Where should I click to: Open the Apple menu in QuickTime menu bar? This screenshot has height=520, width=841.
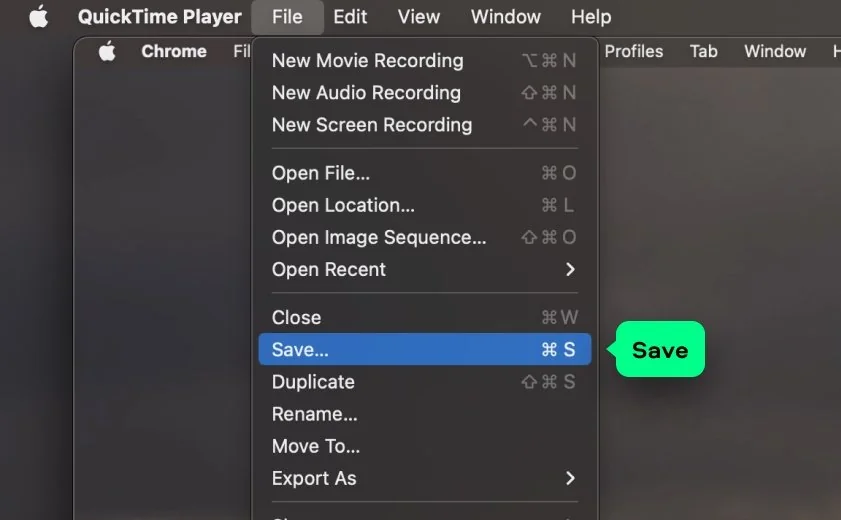pyautogui.click(x=39, y=17)
